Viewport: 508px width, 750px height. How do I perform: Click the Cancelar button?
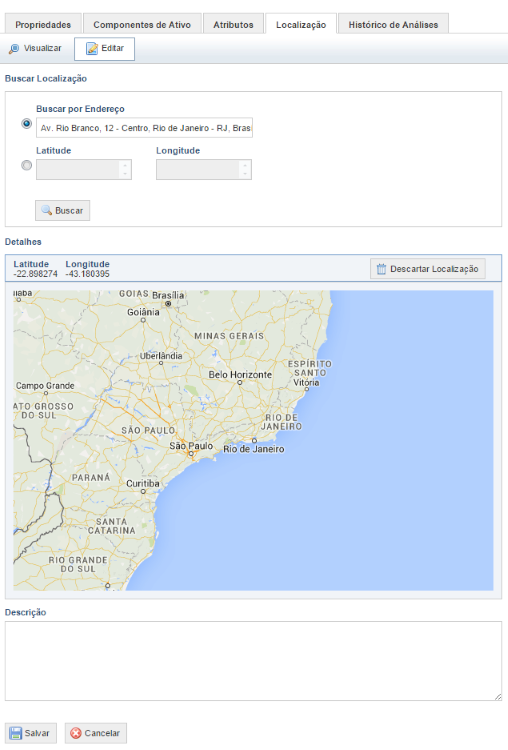click(x=96, y=733)
